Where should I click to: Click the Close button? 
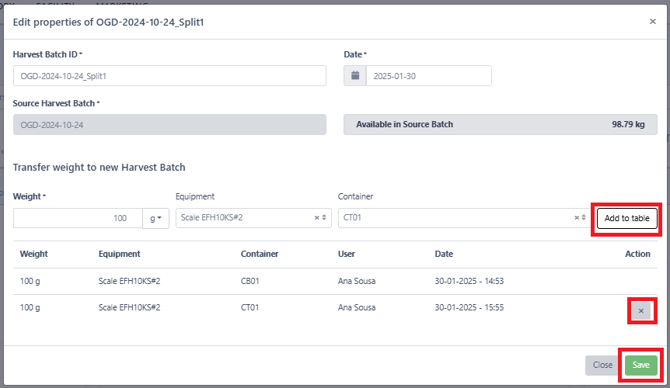pyautogui.click(x=602, y=365)
